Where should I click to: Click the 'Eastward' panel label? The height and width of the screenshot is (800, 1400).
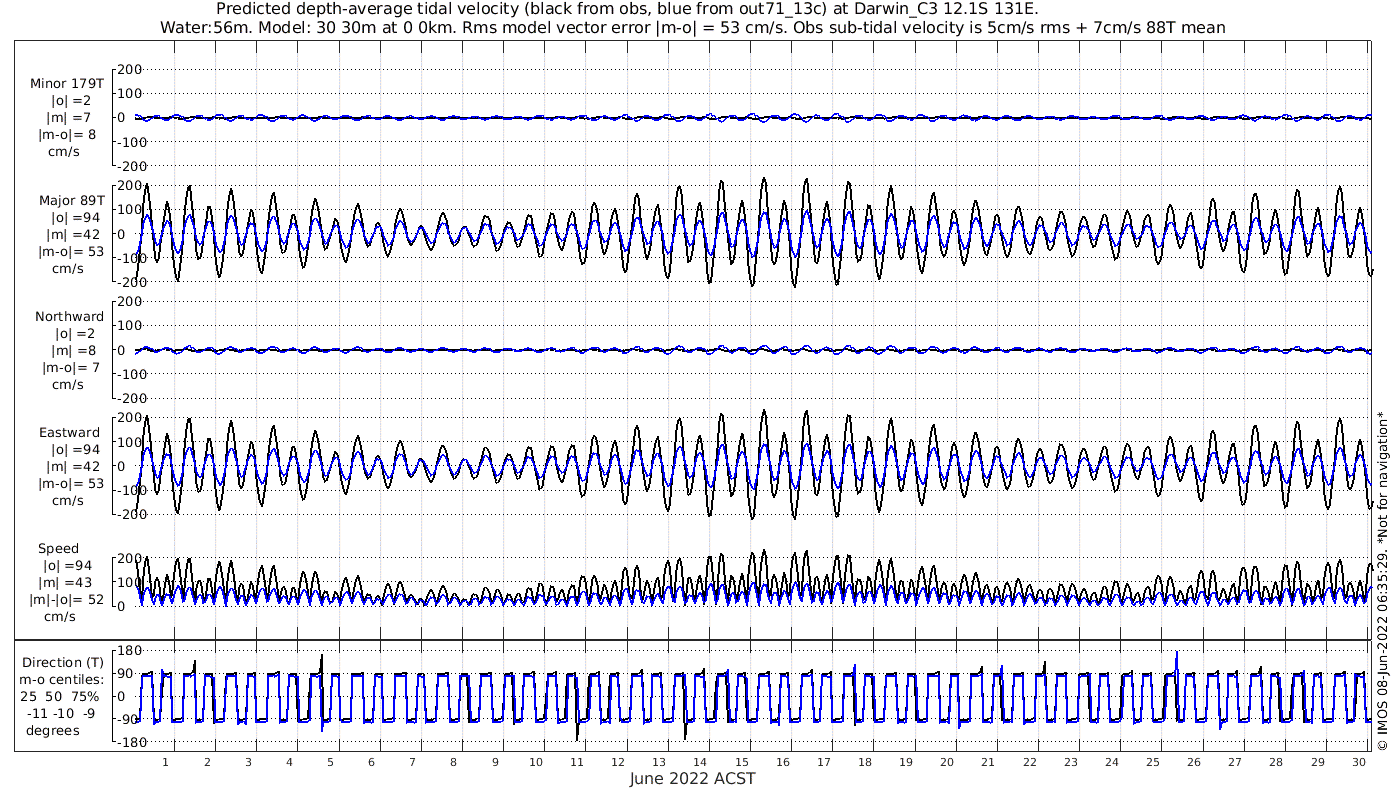(70, 433)
